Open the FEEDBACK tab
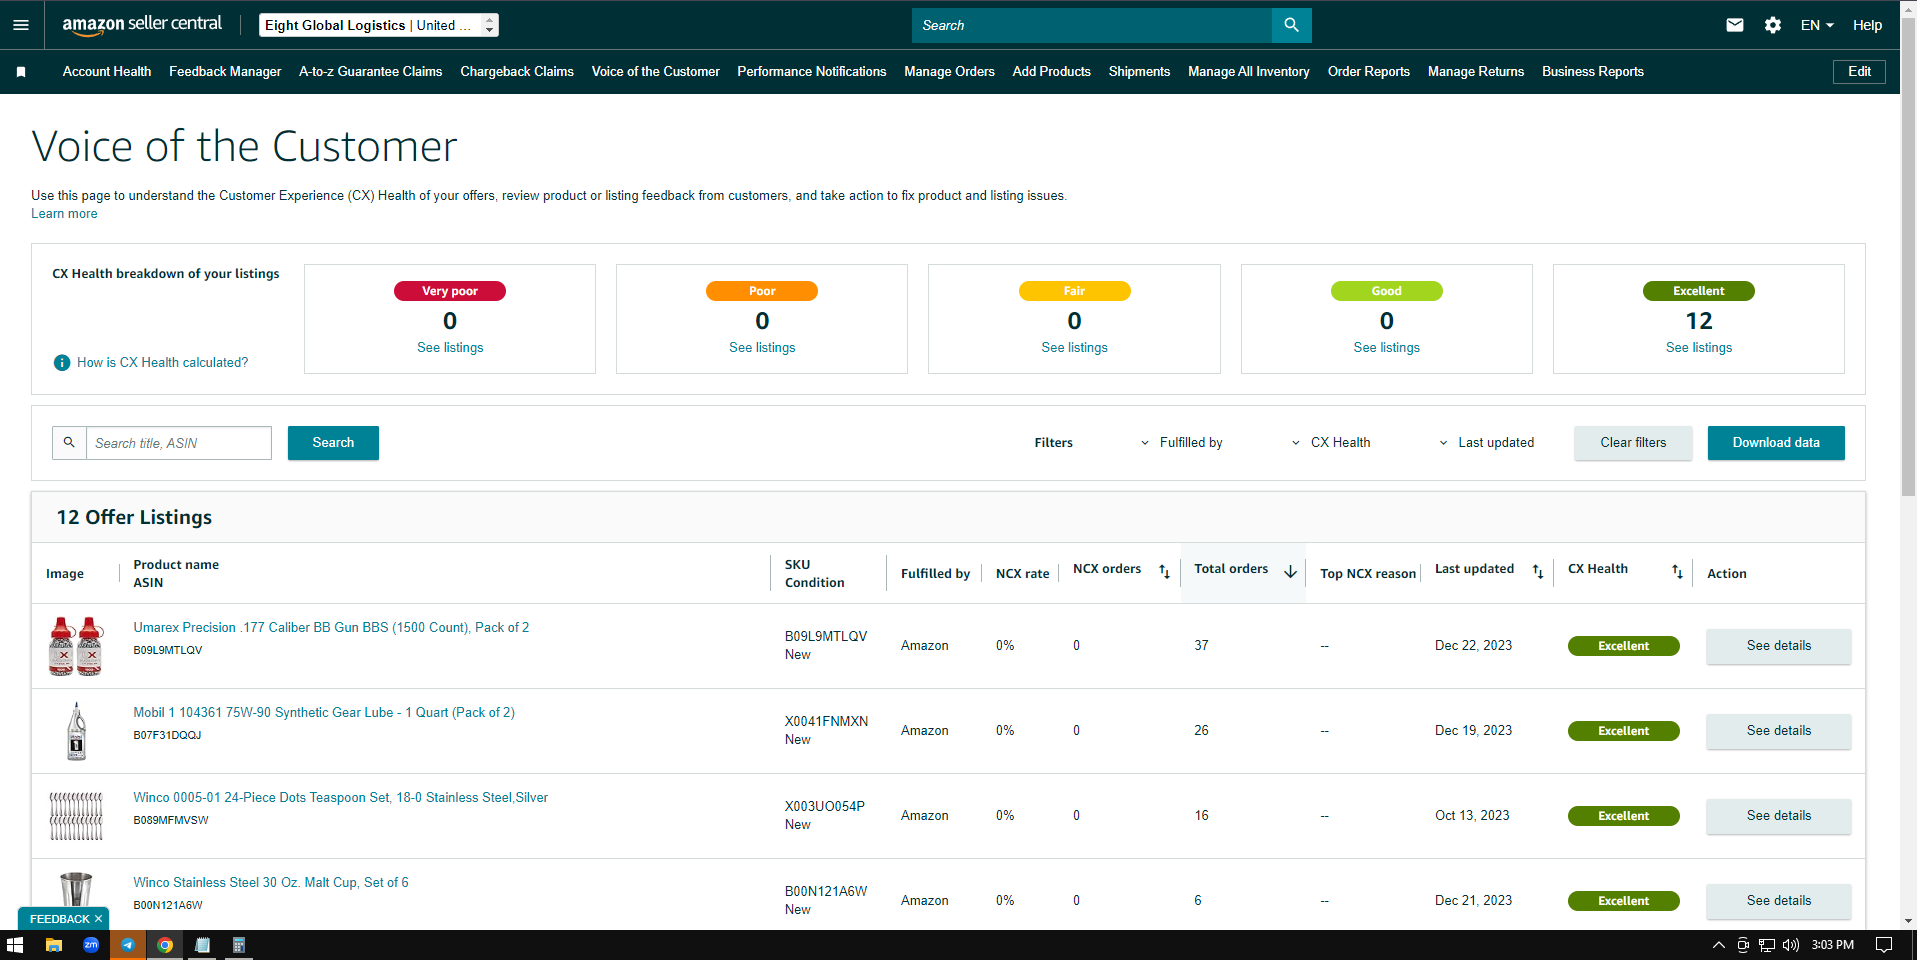 click(x=60, y=919)
